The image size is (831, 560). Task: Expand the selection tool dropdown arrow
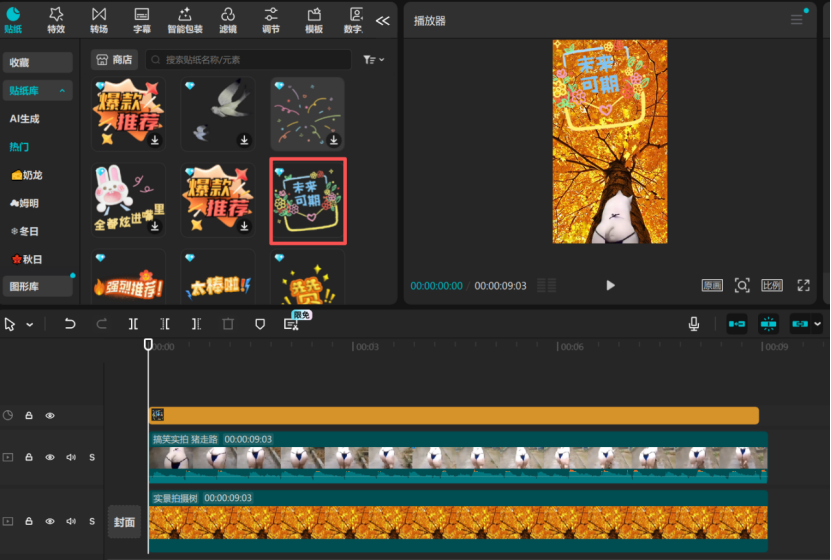(30, 325)
